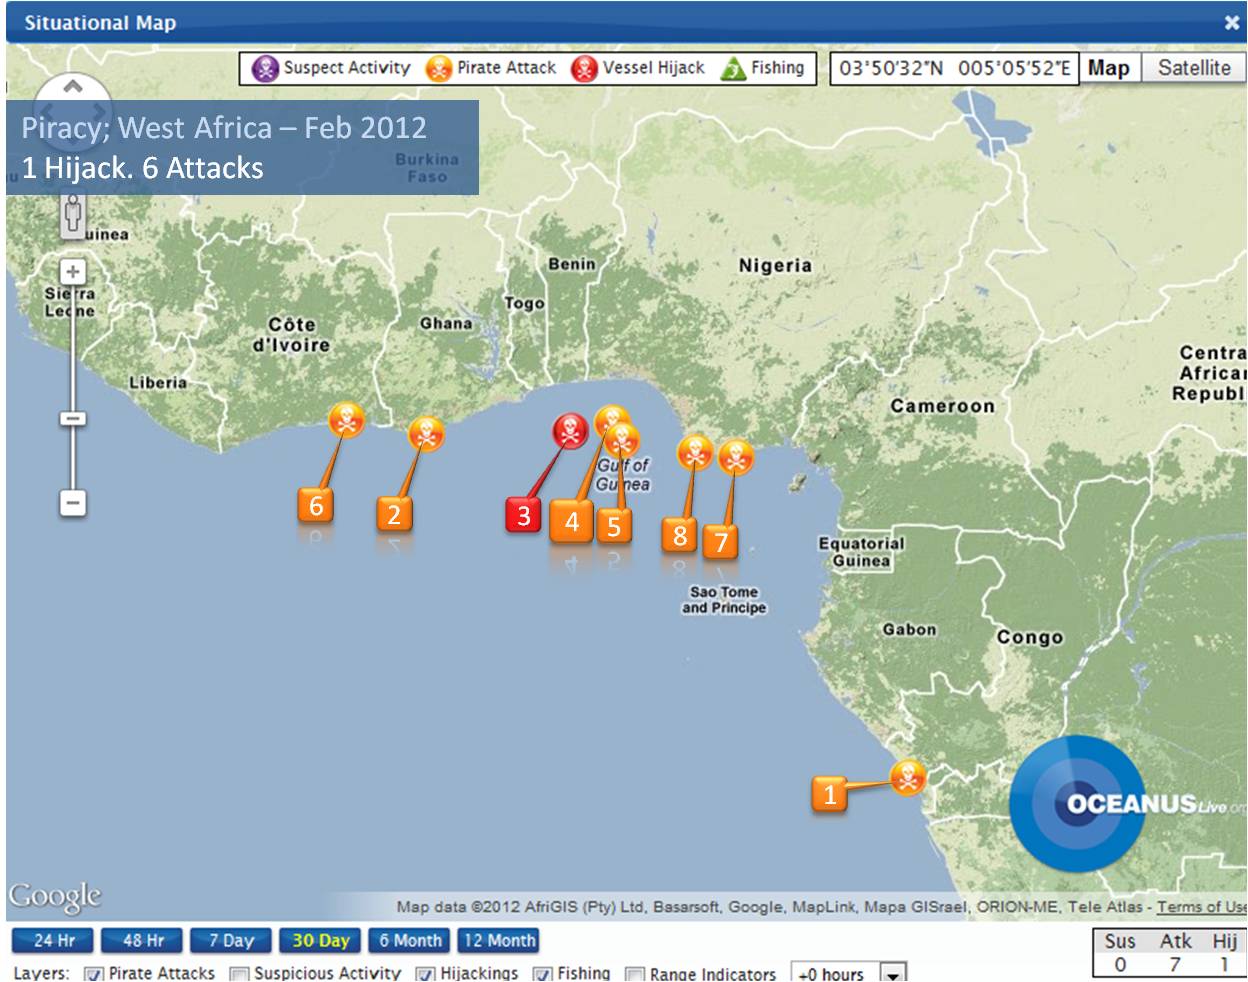
Task: Select the 48 Hr time range
Action: click(x=143, y=940)
